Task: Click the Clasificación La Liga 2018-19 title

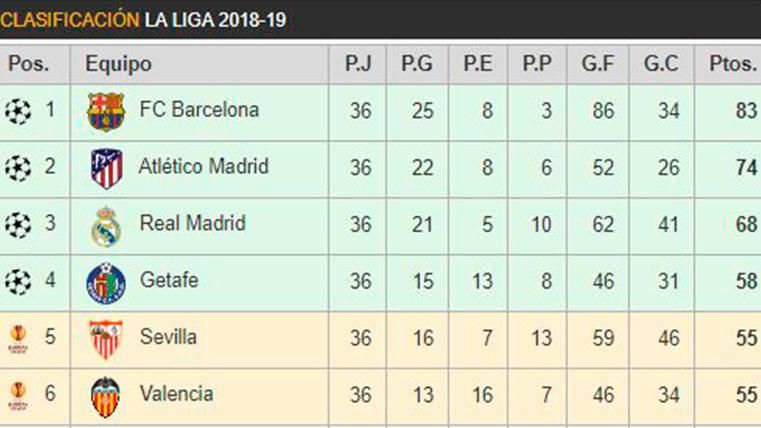Action: tap(144, 19)
